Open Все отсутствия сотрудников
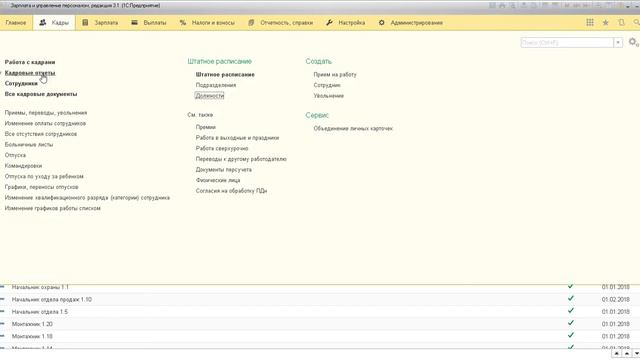640x360 pixels. tap(41, 134)
